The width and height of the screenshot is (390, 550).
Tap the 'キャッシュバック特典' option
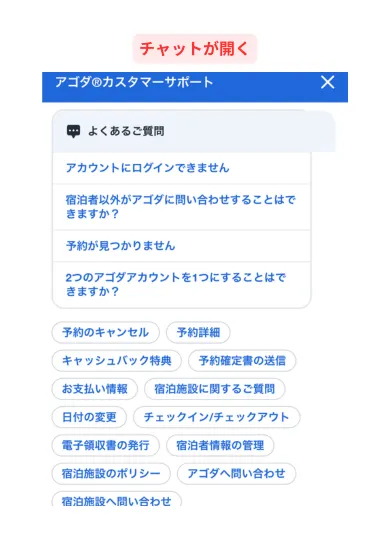116,361
